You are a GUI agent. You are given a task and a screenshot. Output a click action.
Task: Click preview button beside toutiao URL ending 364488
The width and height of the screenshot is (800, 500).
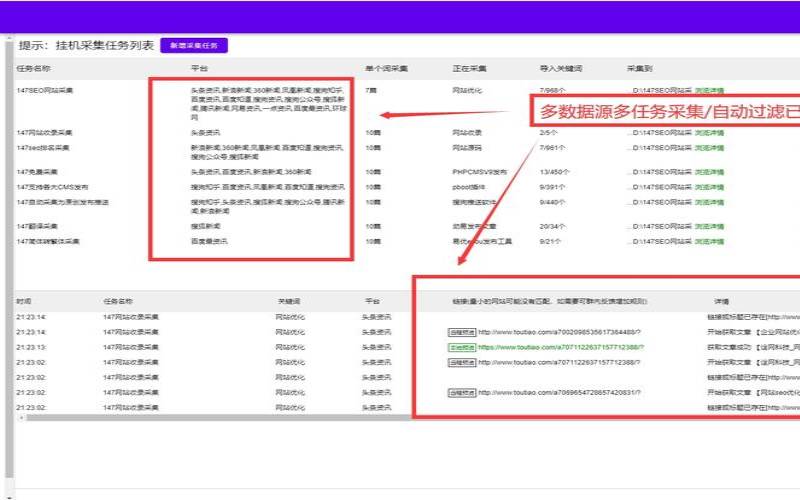coord(462,332)
